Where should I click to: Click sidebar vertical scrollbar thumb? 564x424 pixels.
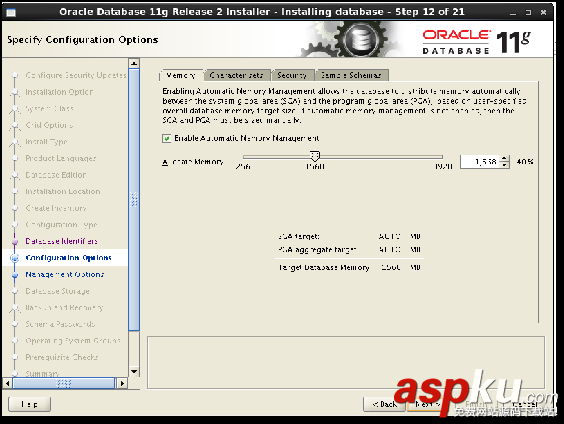[134, 200]
